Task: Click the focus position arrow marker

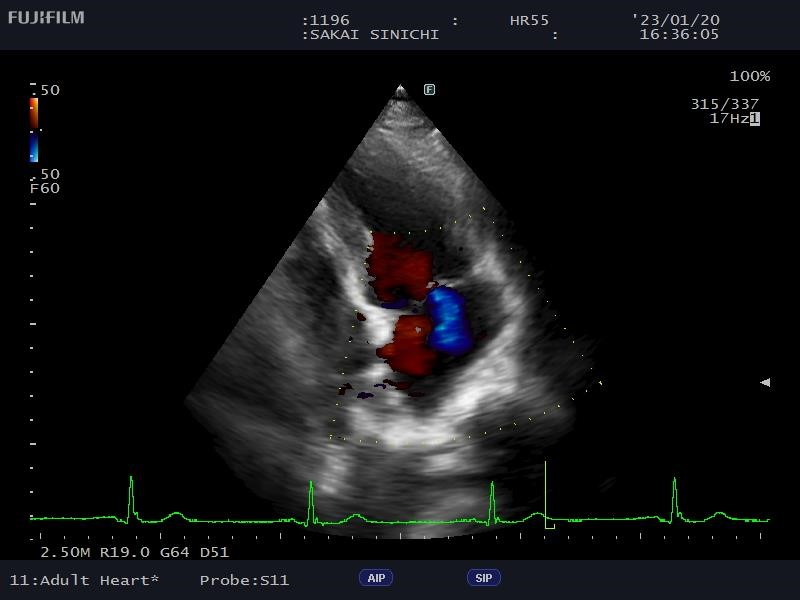Action: (765, 382)
